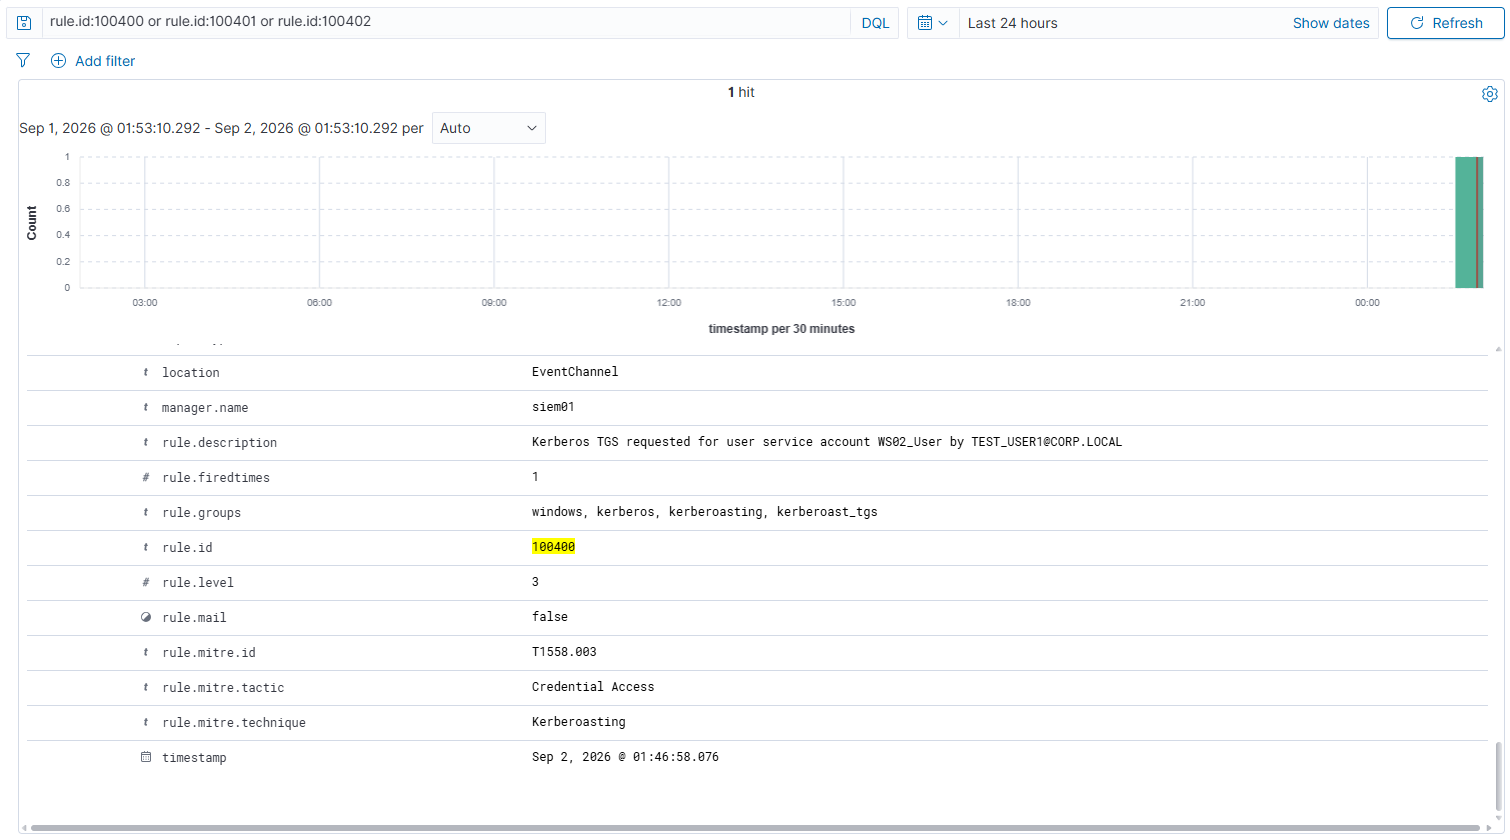Screen dimensions: 1510x840
Task: Click the rule.mail value false
Action: click(x=550, y=617)
